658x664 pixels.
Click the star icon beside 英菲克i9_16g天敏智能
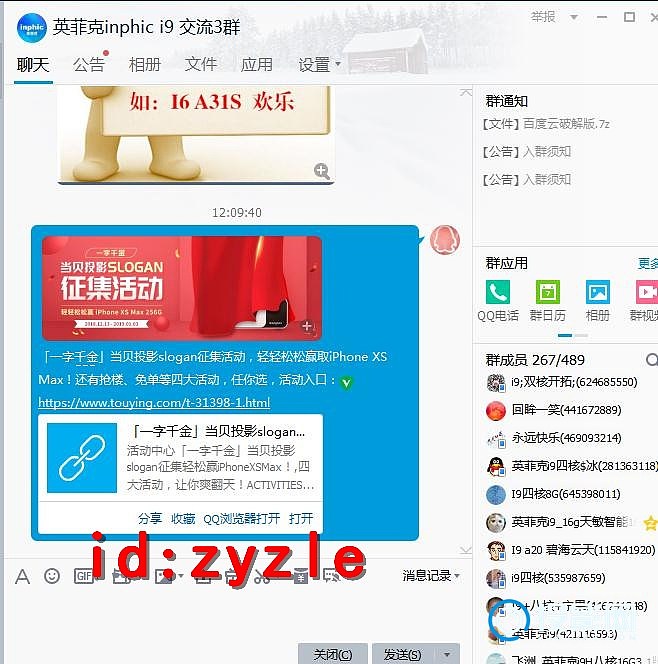pyautogui.click(x=650, y=523)
